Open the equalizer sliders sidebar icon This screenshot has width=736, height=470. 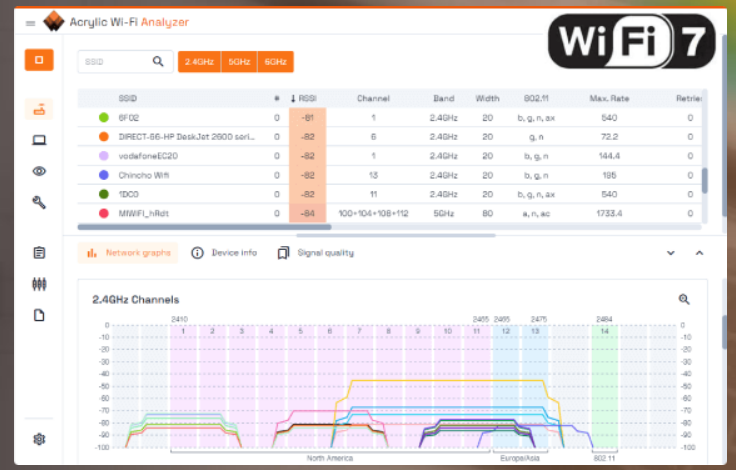coord(39,284)
